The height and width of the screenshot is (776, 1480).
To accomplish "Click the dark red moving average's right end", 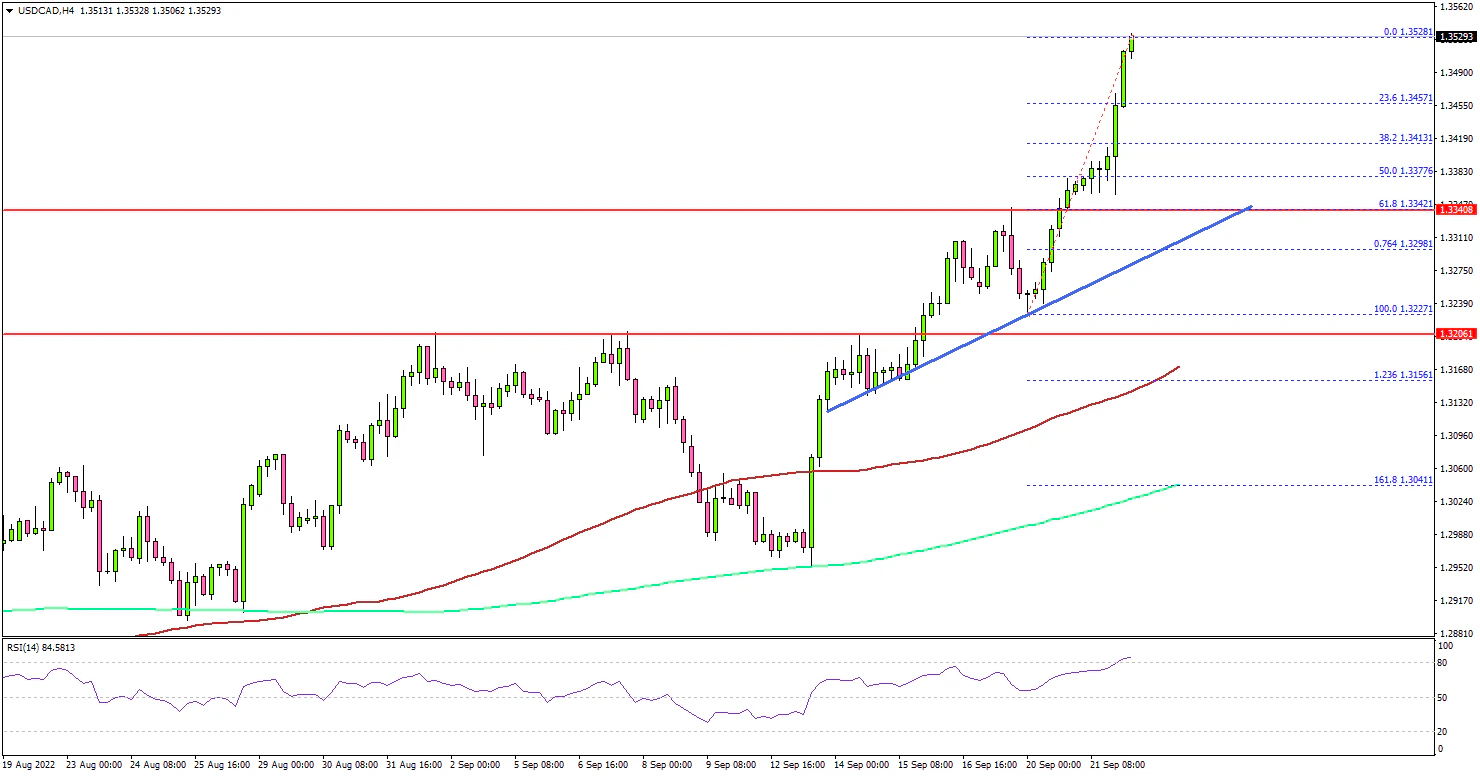I will (x=1178, y=367).
